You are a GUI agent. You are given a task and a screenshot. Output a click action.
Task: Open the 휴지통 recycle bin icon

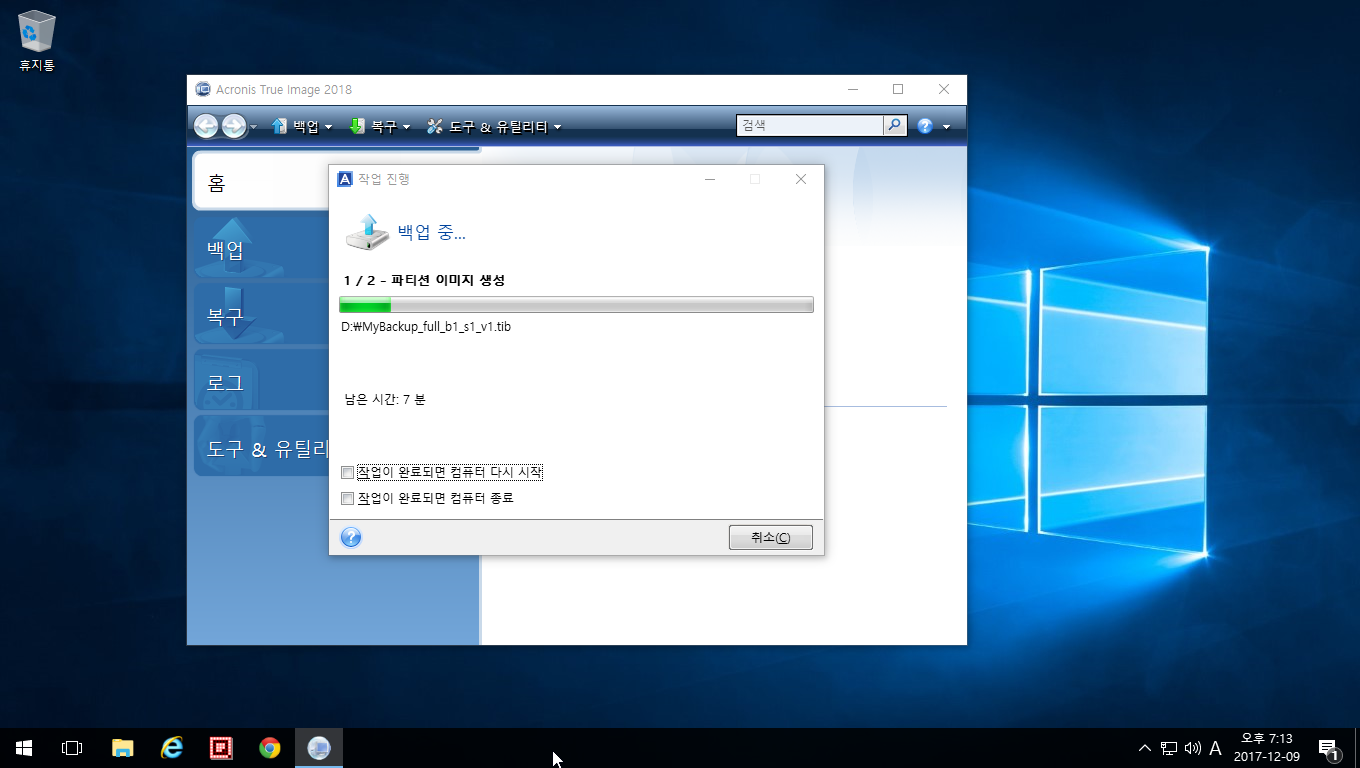[x=37, y=40]
